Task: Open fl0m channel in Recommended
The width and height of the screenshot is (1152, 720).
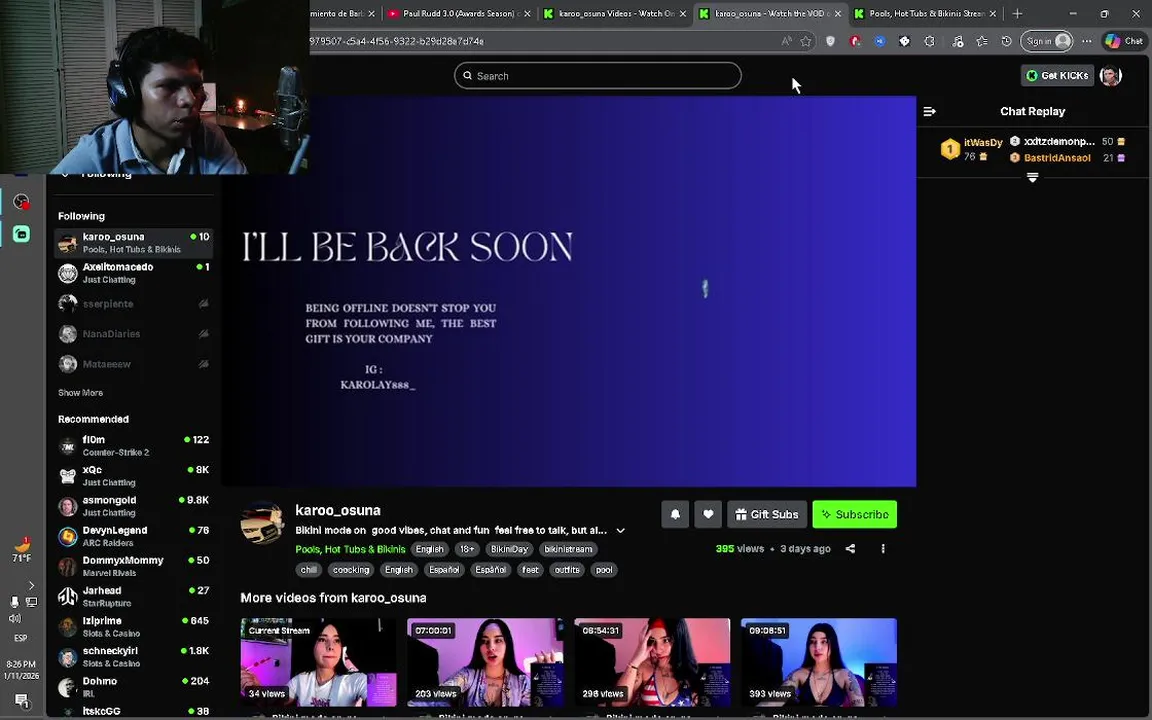Action: tap(134, 446)
